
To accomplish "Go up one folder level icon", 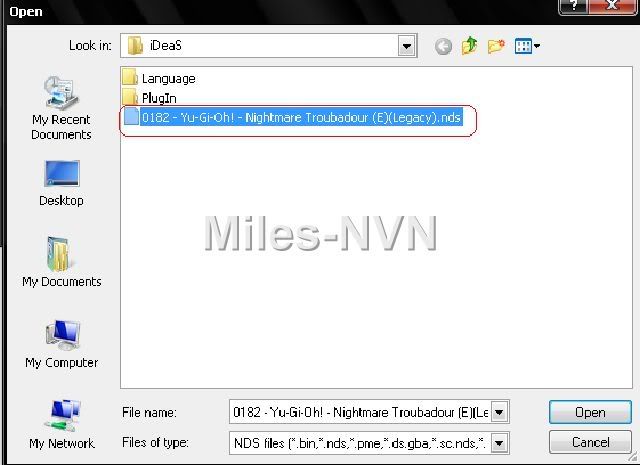I will [469, 46].
